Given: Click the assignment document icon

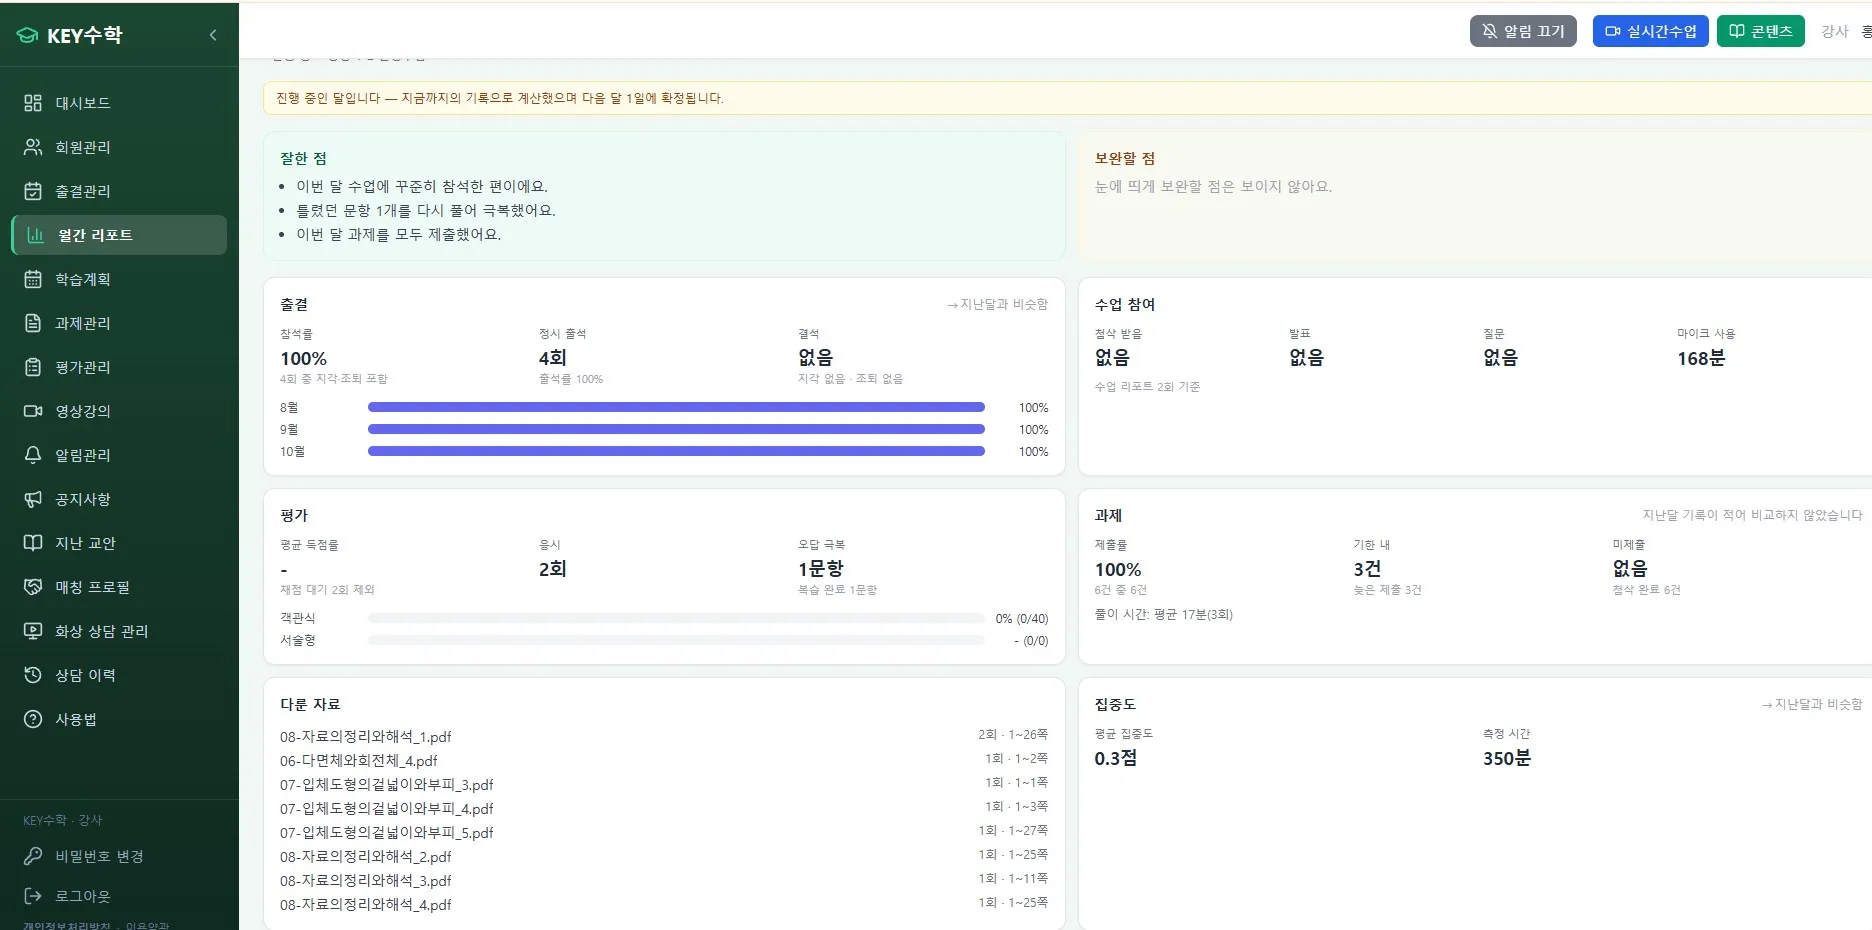Looking at the screenshot, I should [x=33, y=323].
